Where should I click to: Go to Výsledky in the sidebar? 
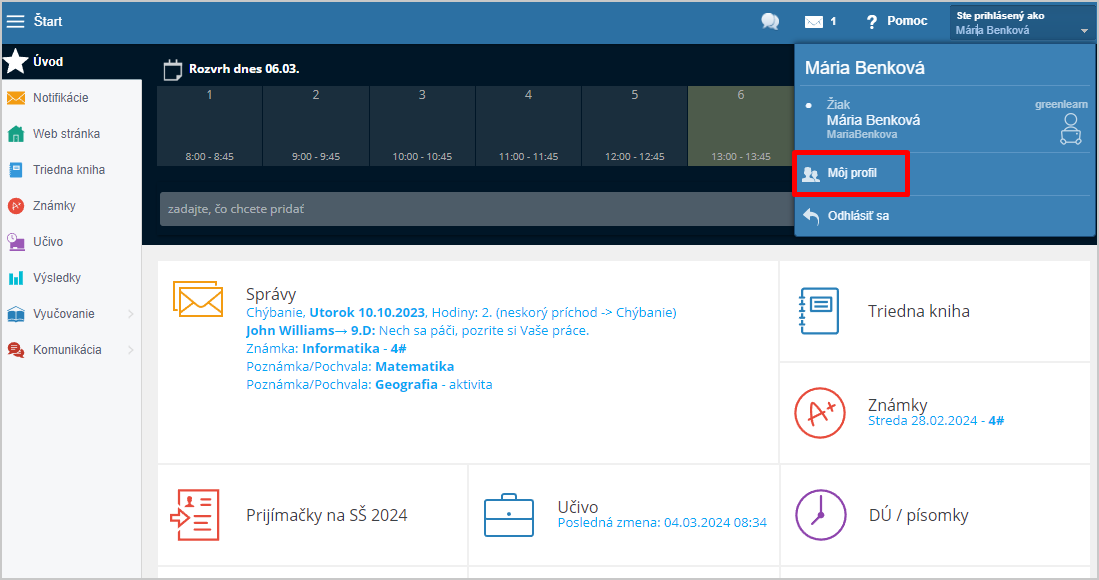pyautogui.click(x=56, y=278)
